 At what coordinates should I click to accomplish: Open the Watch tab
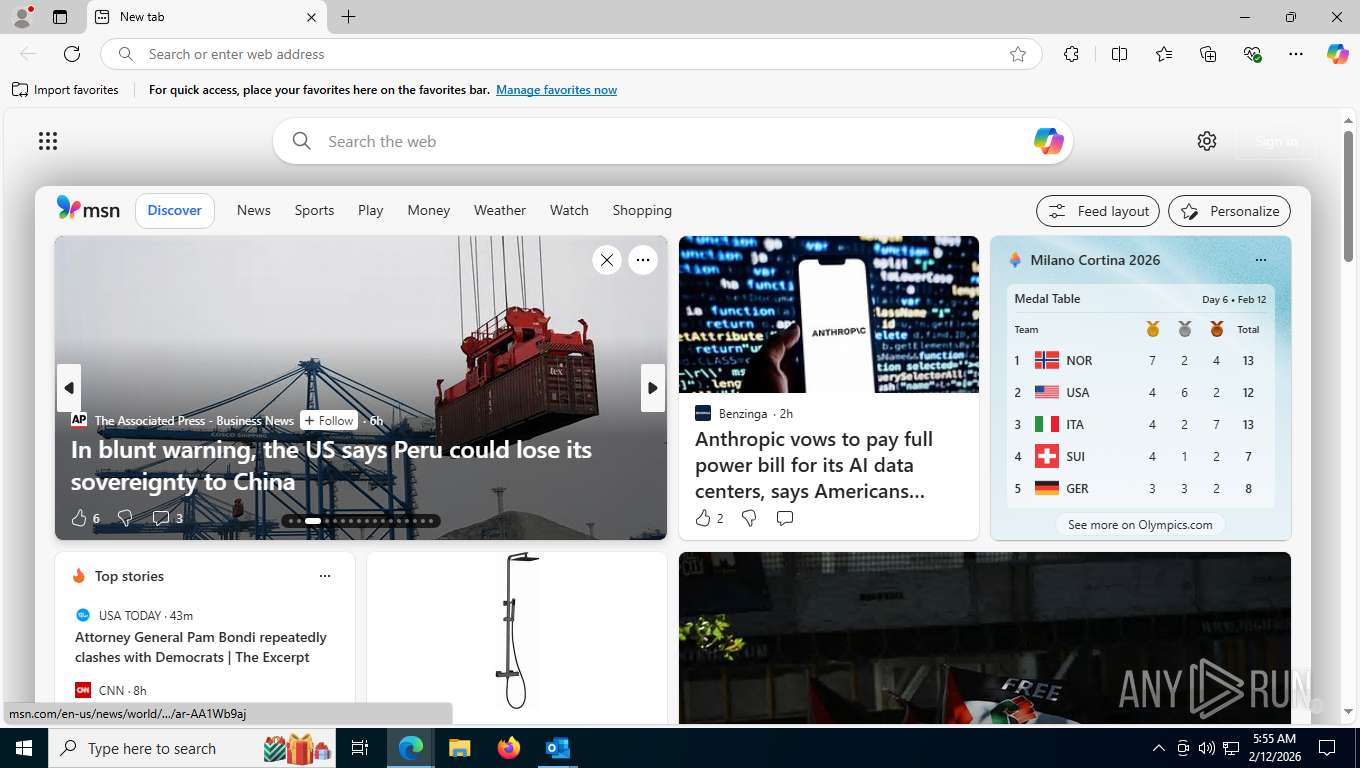[x=569, y=210]
